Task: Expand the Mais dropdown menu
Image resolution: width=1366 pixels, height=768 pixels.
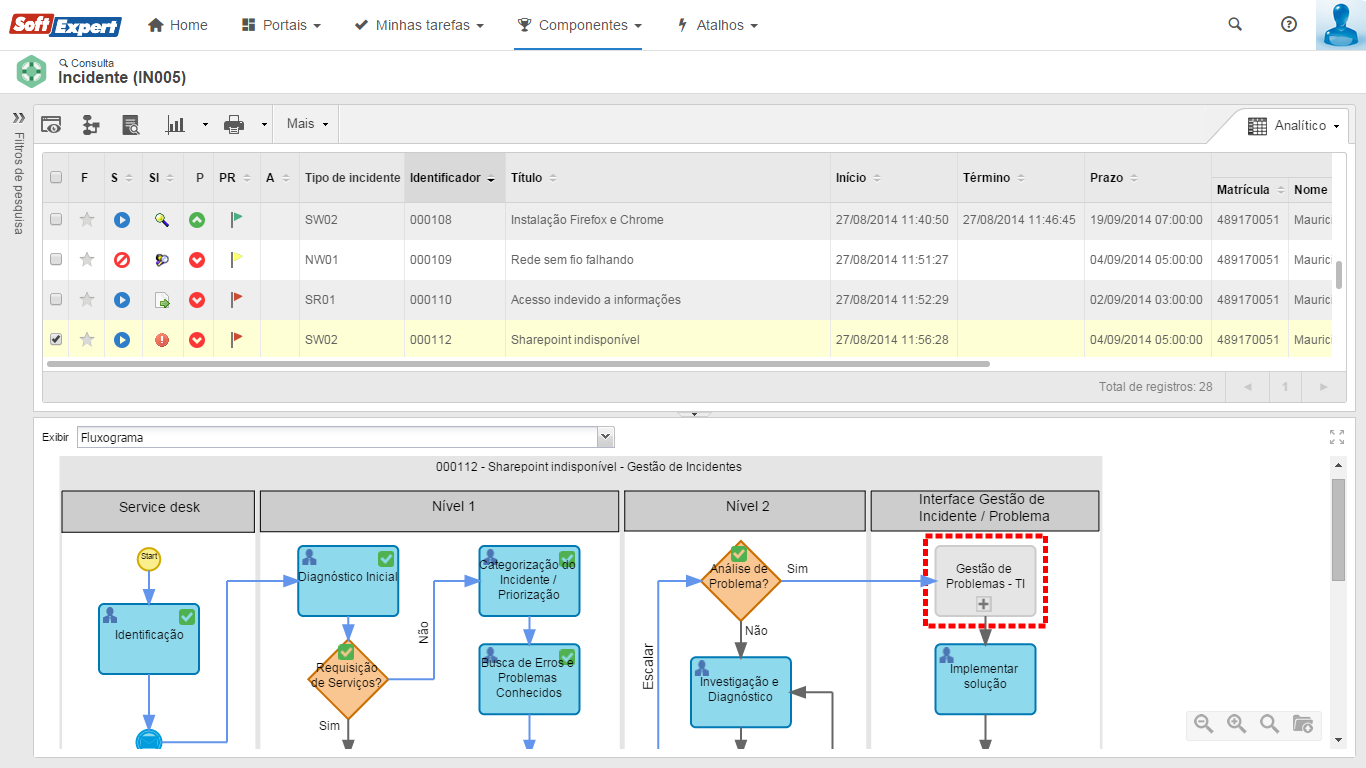Action: click(306, 124)
